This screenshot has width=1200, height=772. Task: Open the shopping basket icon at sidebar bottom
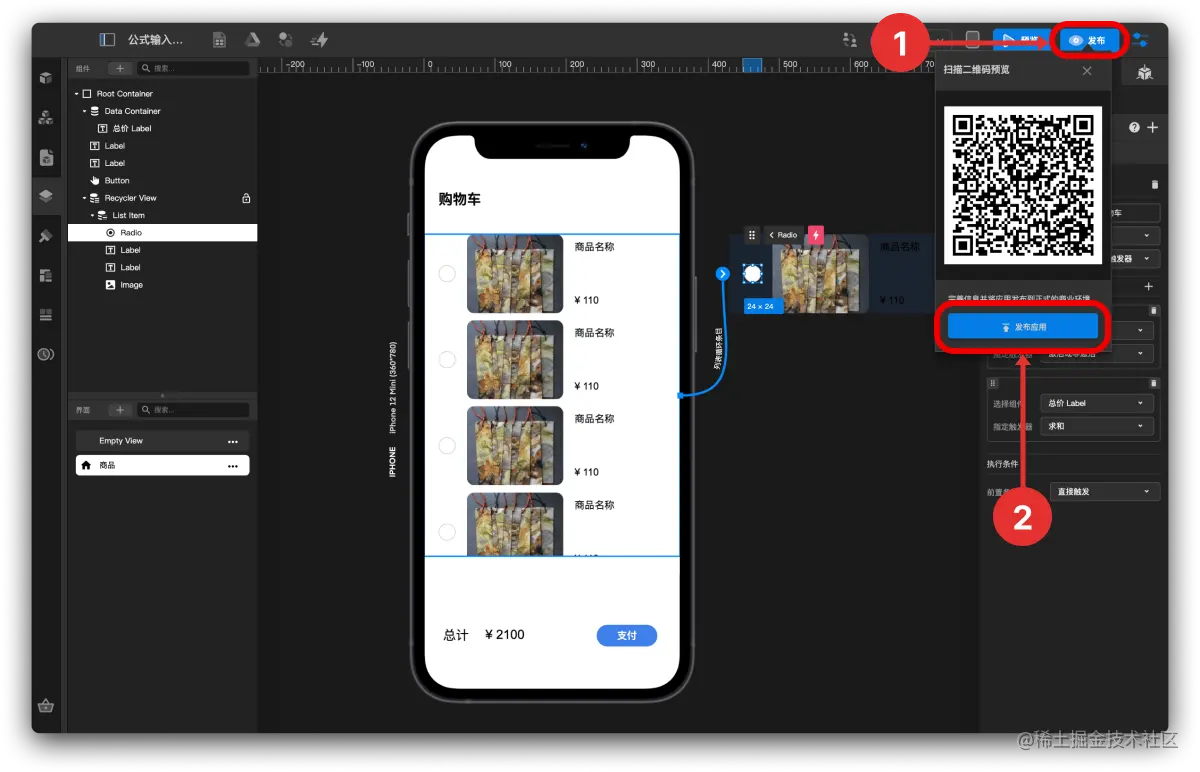tap(45, 705)
